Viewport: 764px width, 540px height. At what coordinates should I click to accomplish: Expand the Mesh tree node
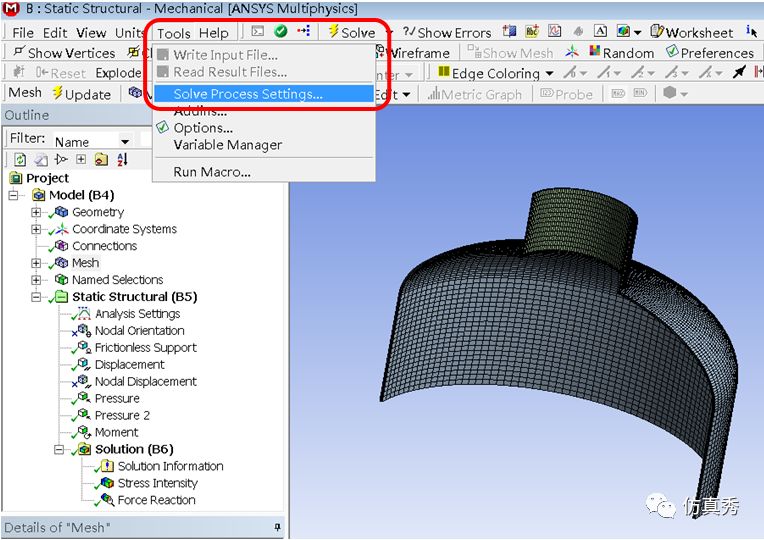[x=36, y=263]
